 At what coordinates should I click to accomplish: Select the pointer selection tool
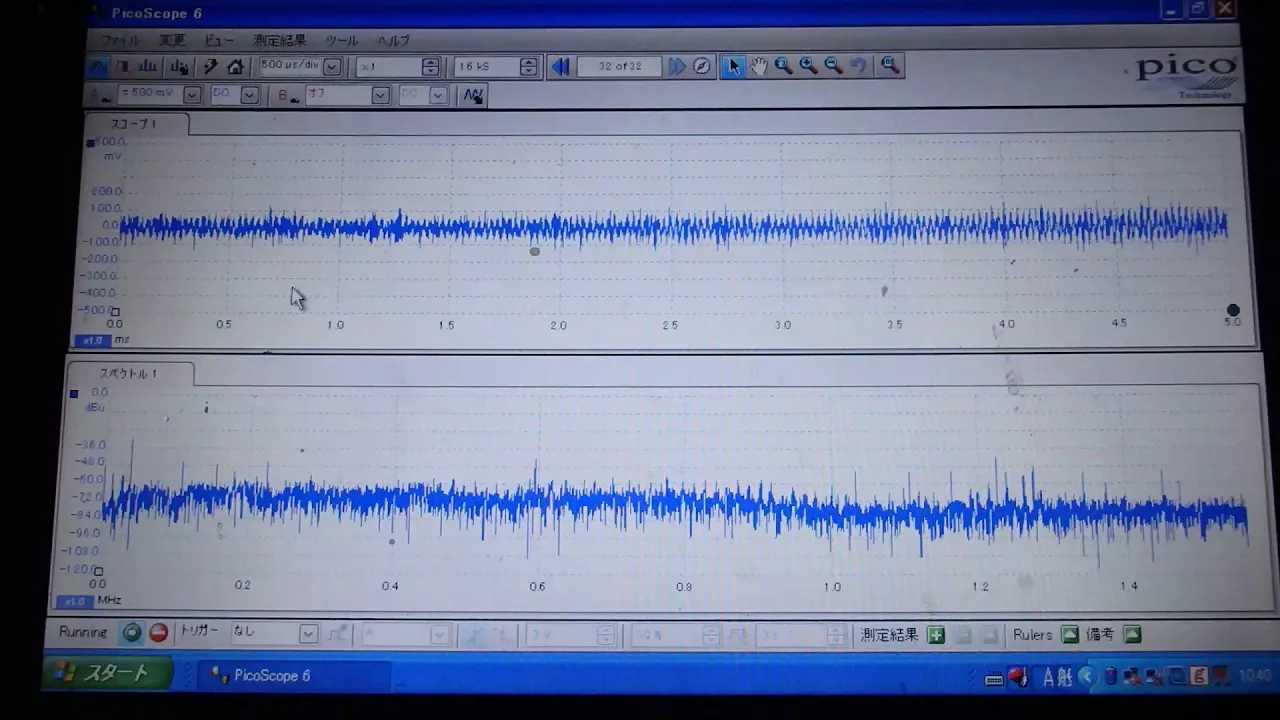(734, 66)
